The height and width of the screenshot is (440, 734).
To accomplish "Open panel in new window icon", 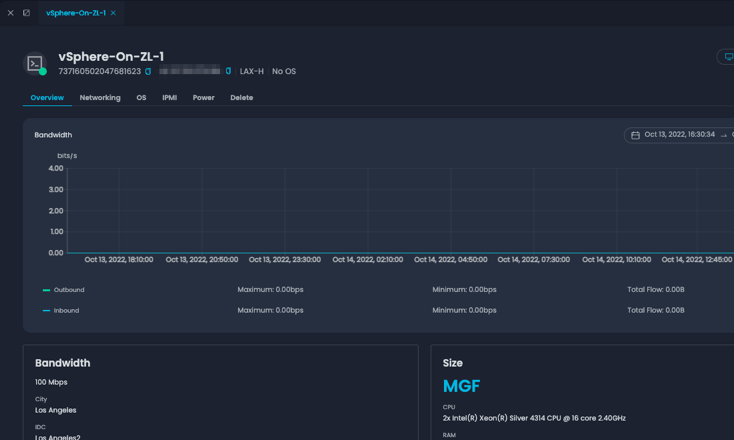I will pos(26,13).
